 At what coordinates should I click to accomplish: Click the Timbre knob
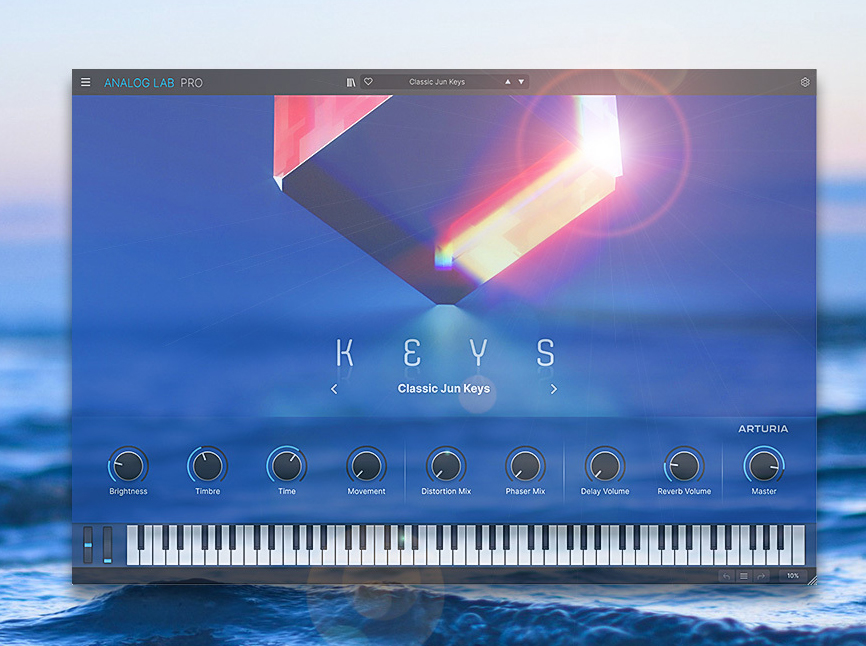[208, 465]
